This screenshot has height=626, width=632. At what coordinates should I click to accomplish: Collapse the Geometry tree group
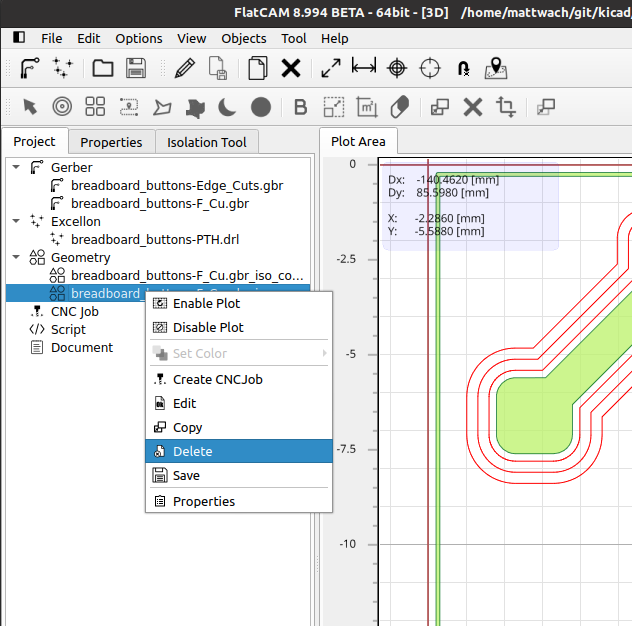click(16, 257)
